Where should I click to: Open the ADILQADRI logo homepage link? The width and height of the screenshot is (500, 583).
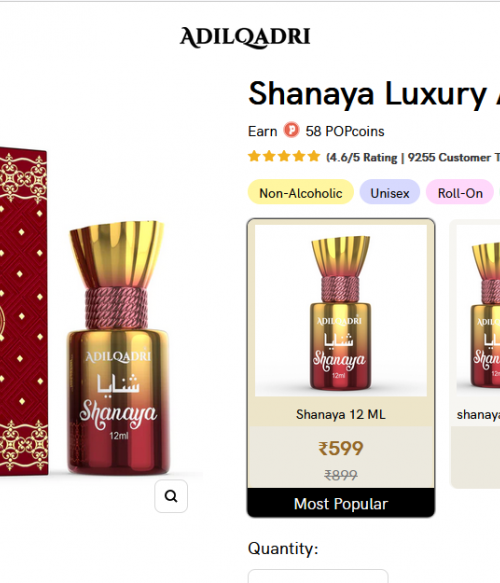pos(245,38)
